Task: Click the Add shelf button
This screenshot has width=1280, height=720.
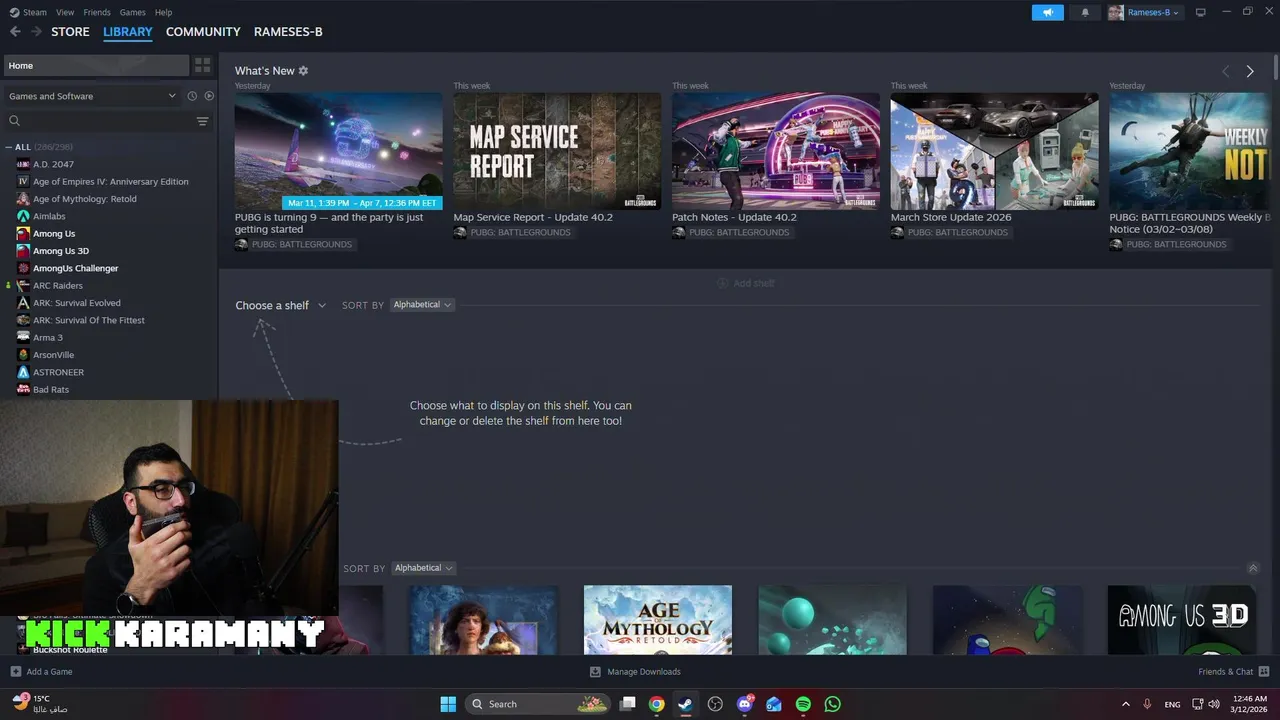Action: pyautogui.click(x=746, y=283)
